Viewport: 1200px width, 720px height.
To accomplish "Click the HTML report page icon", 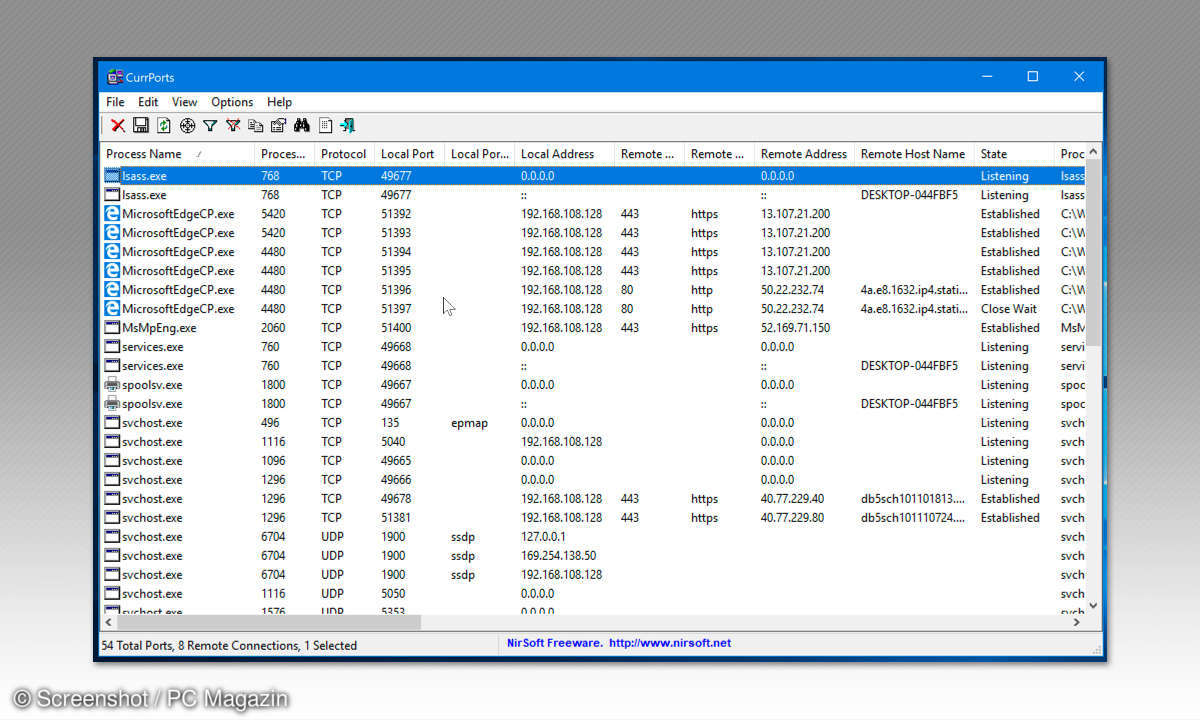I will pos(325,125).
